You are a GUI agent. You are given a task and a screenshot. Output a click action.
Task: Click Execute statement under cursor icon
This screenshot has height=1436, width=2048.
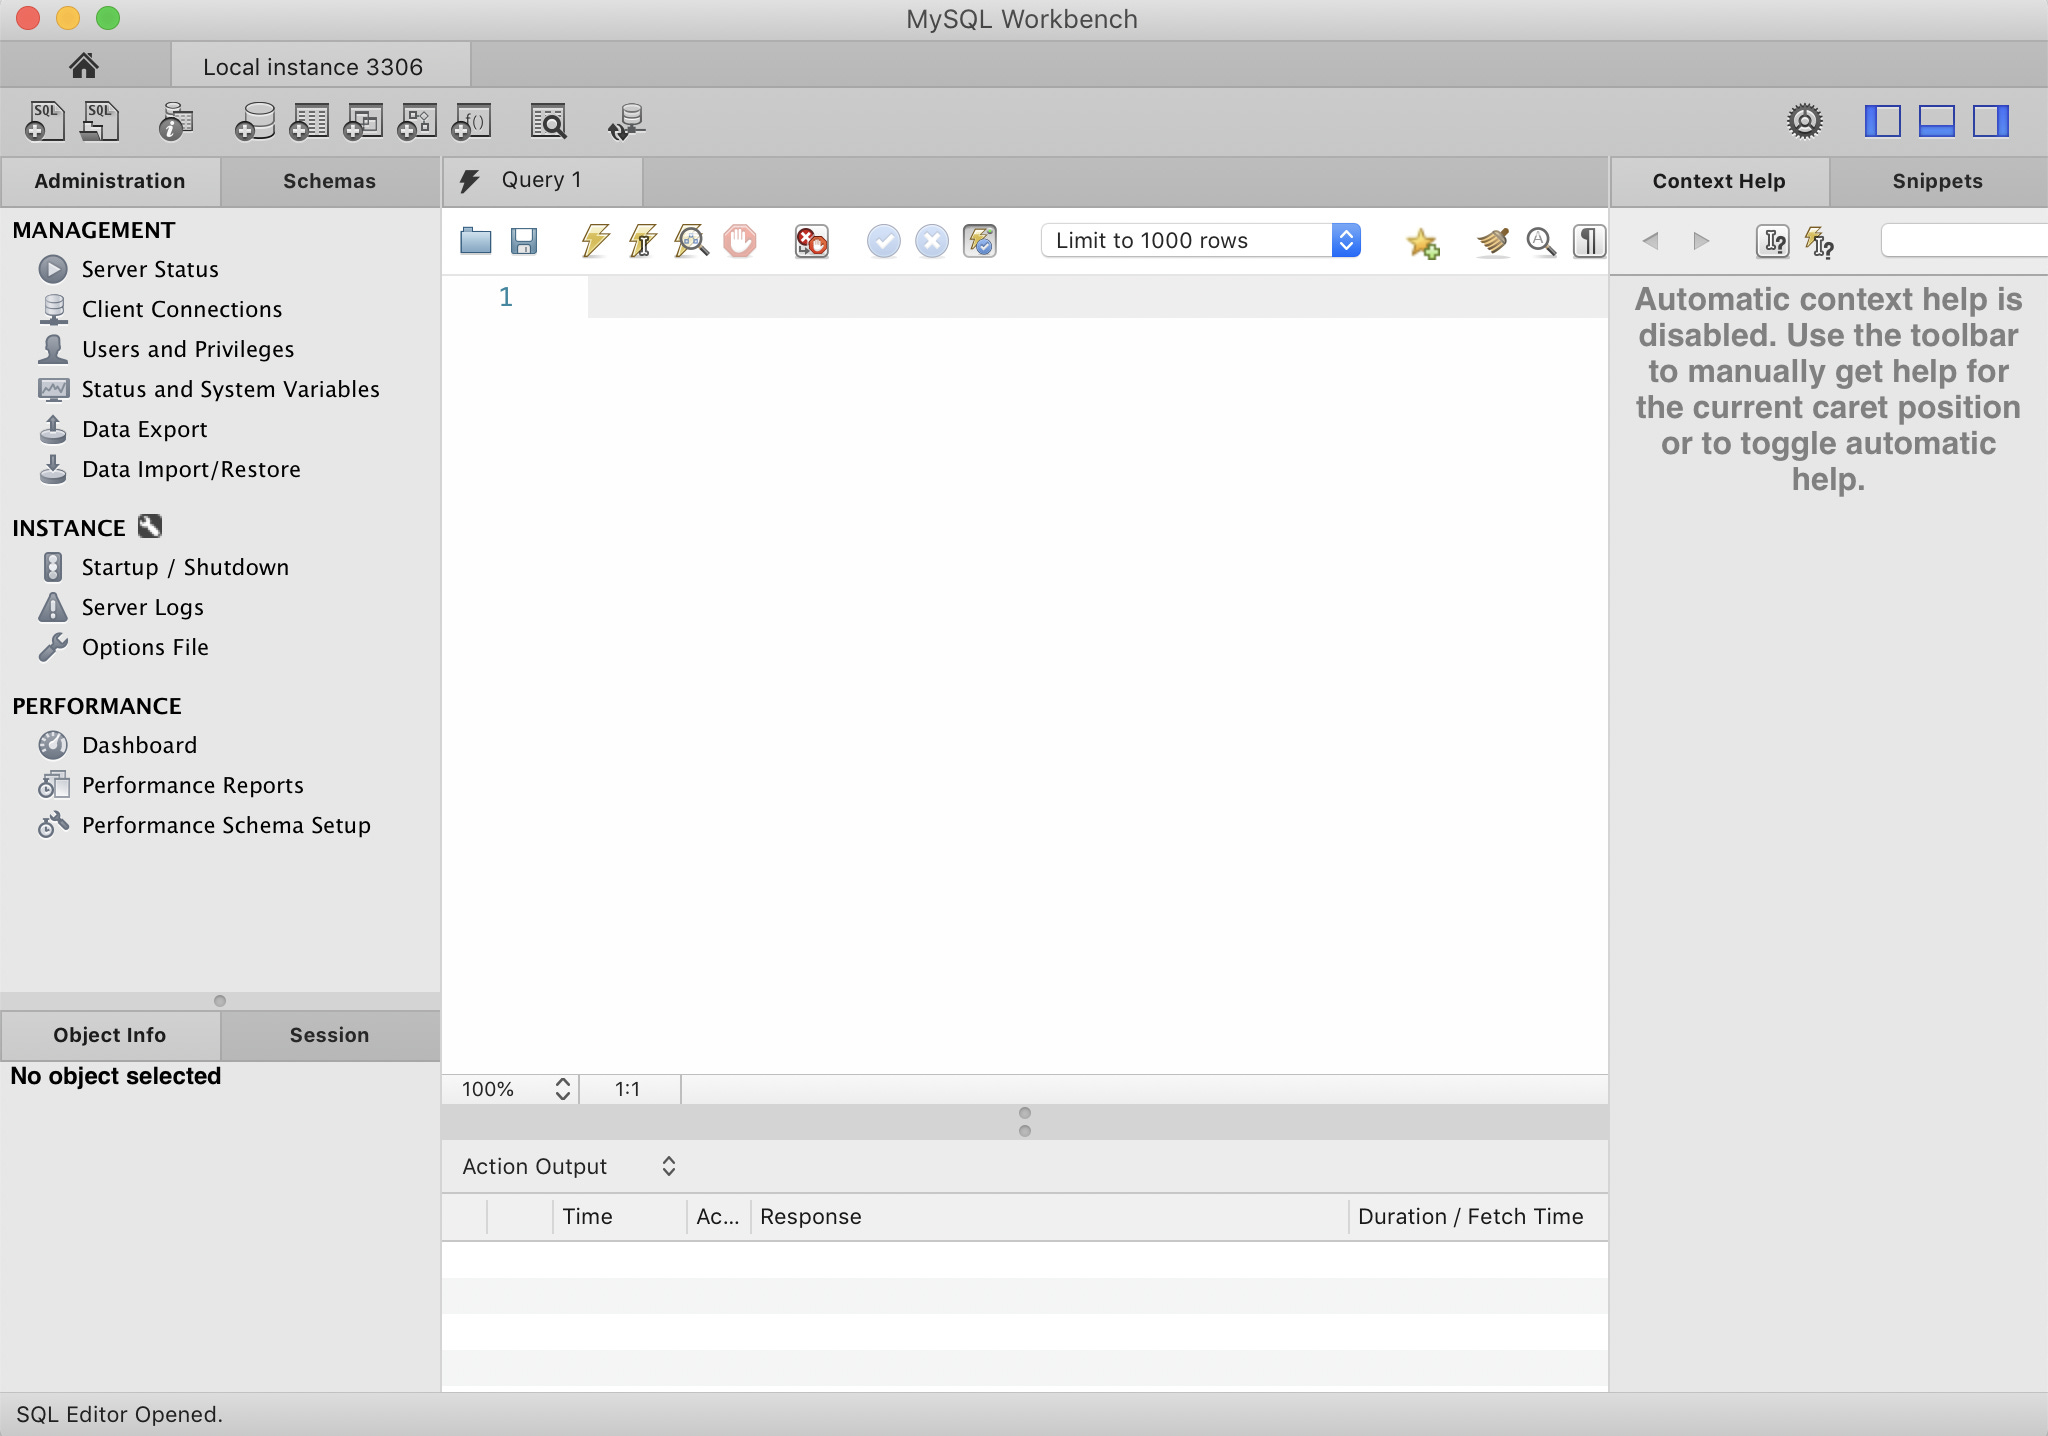pos(642,241)
